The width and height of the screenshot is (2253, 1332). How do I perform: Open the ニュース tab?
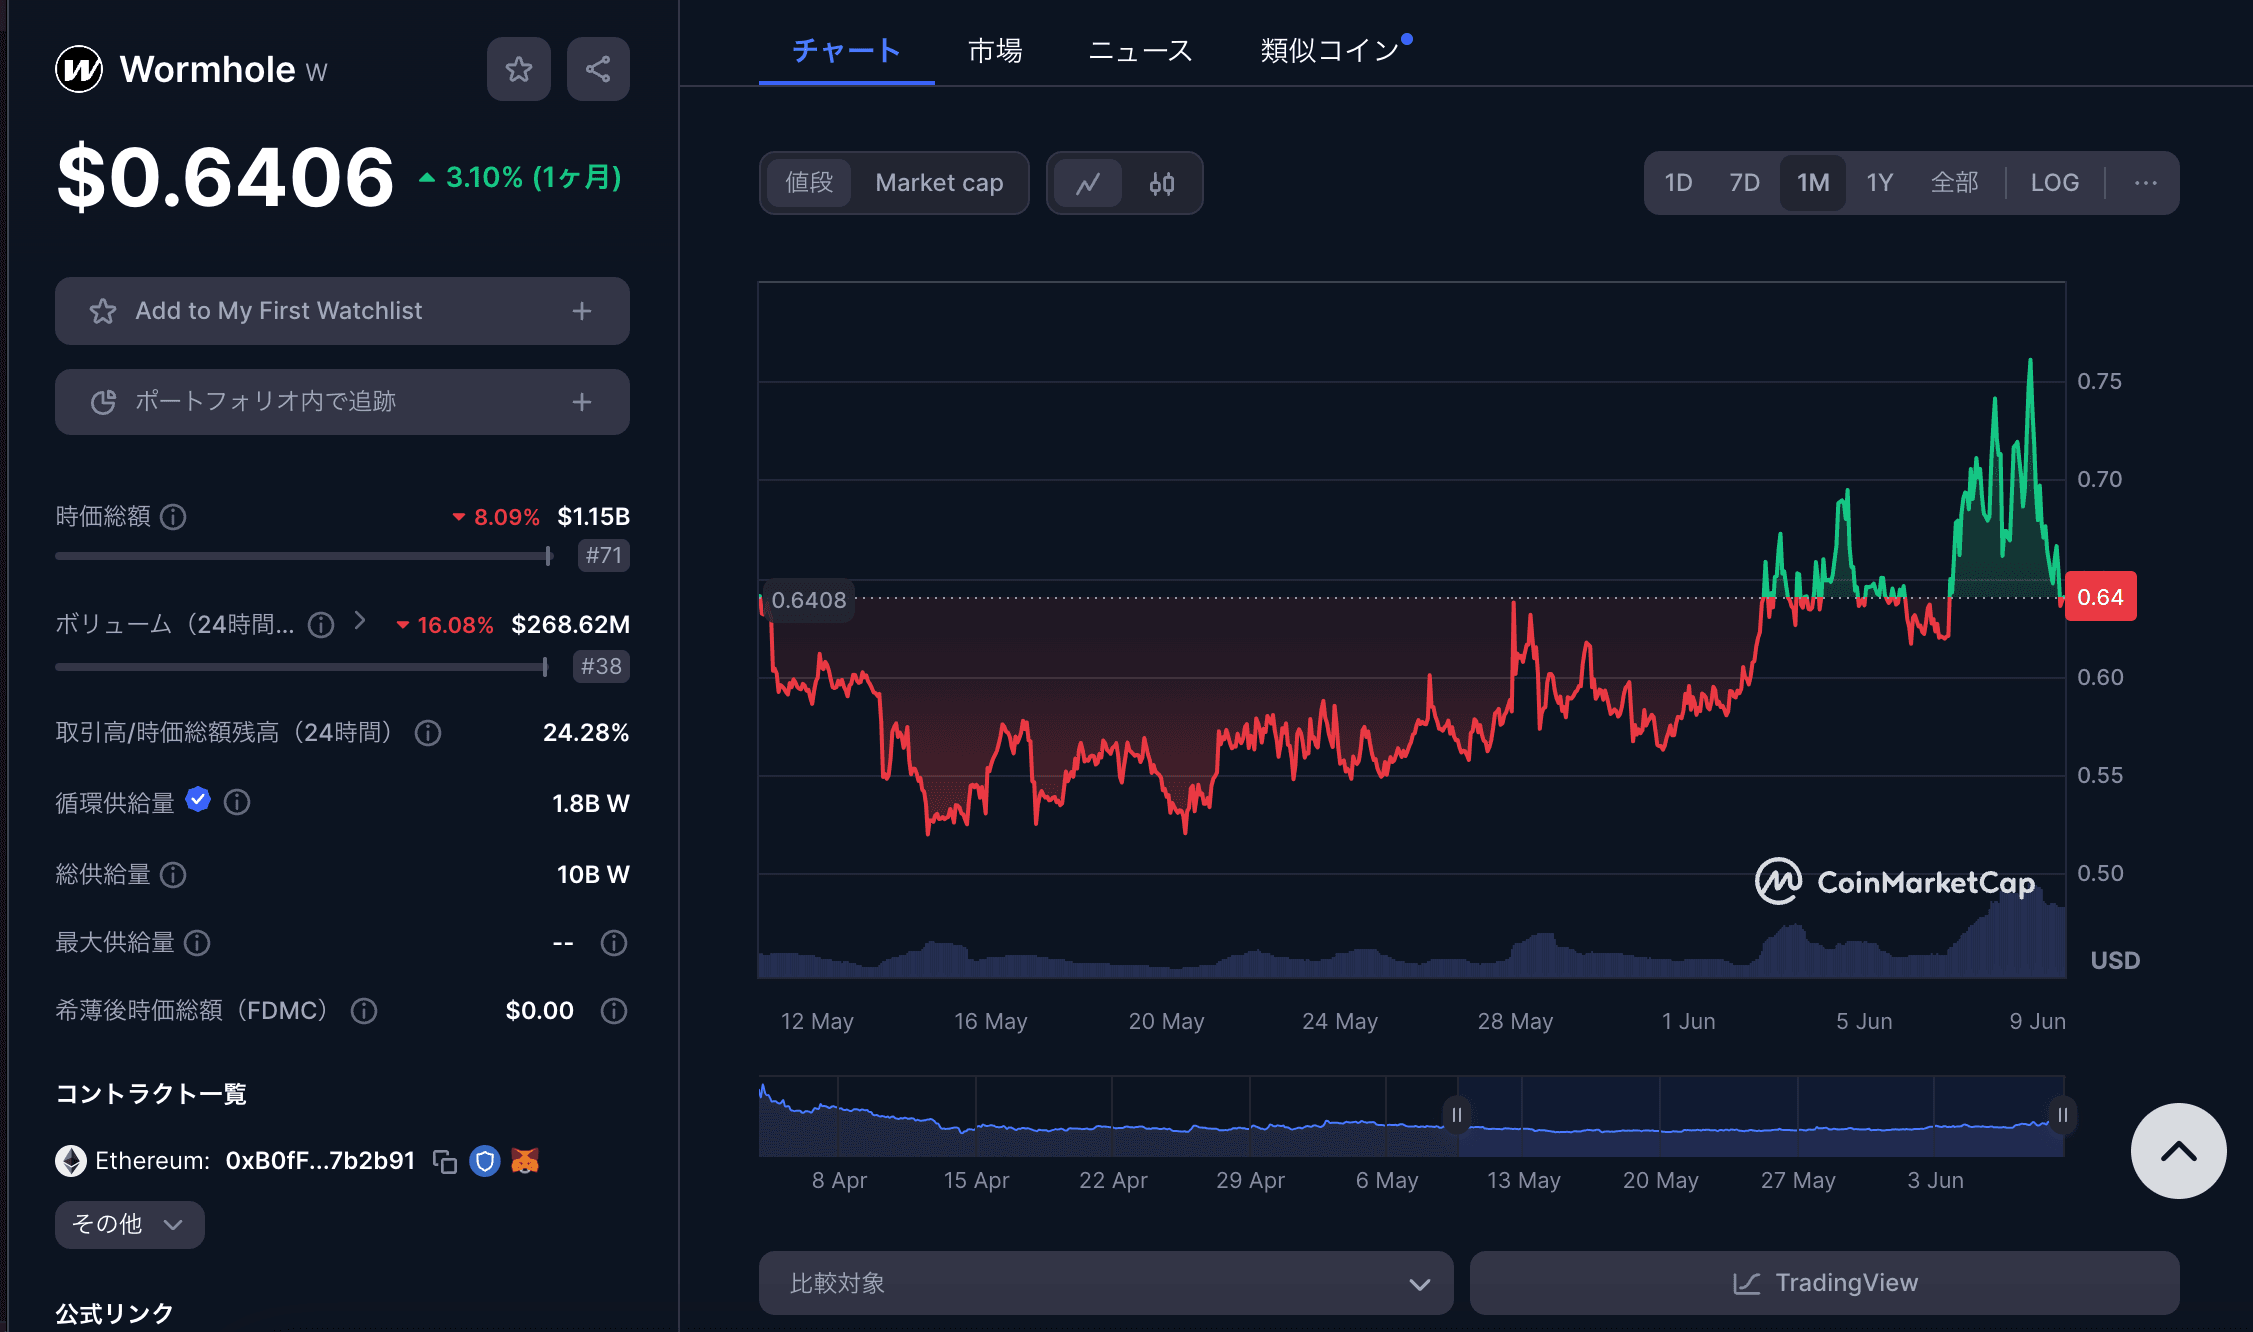(1140, 50)
